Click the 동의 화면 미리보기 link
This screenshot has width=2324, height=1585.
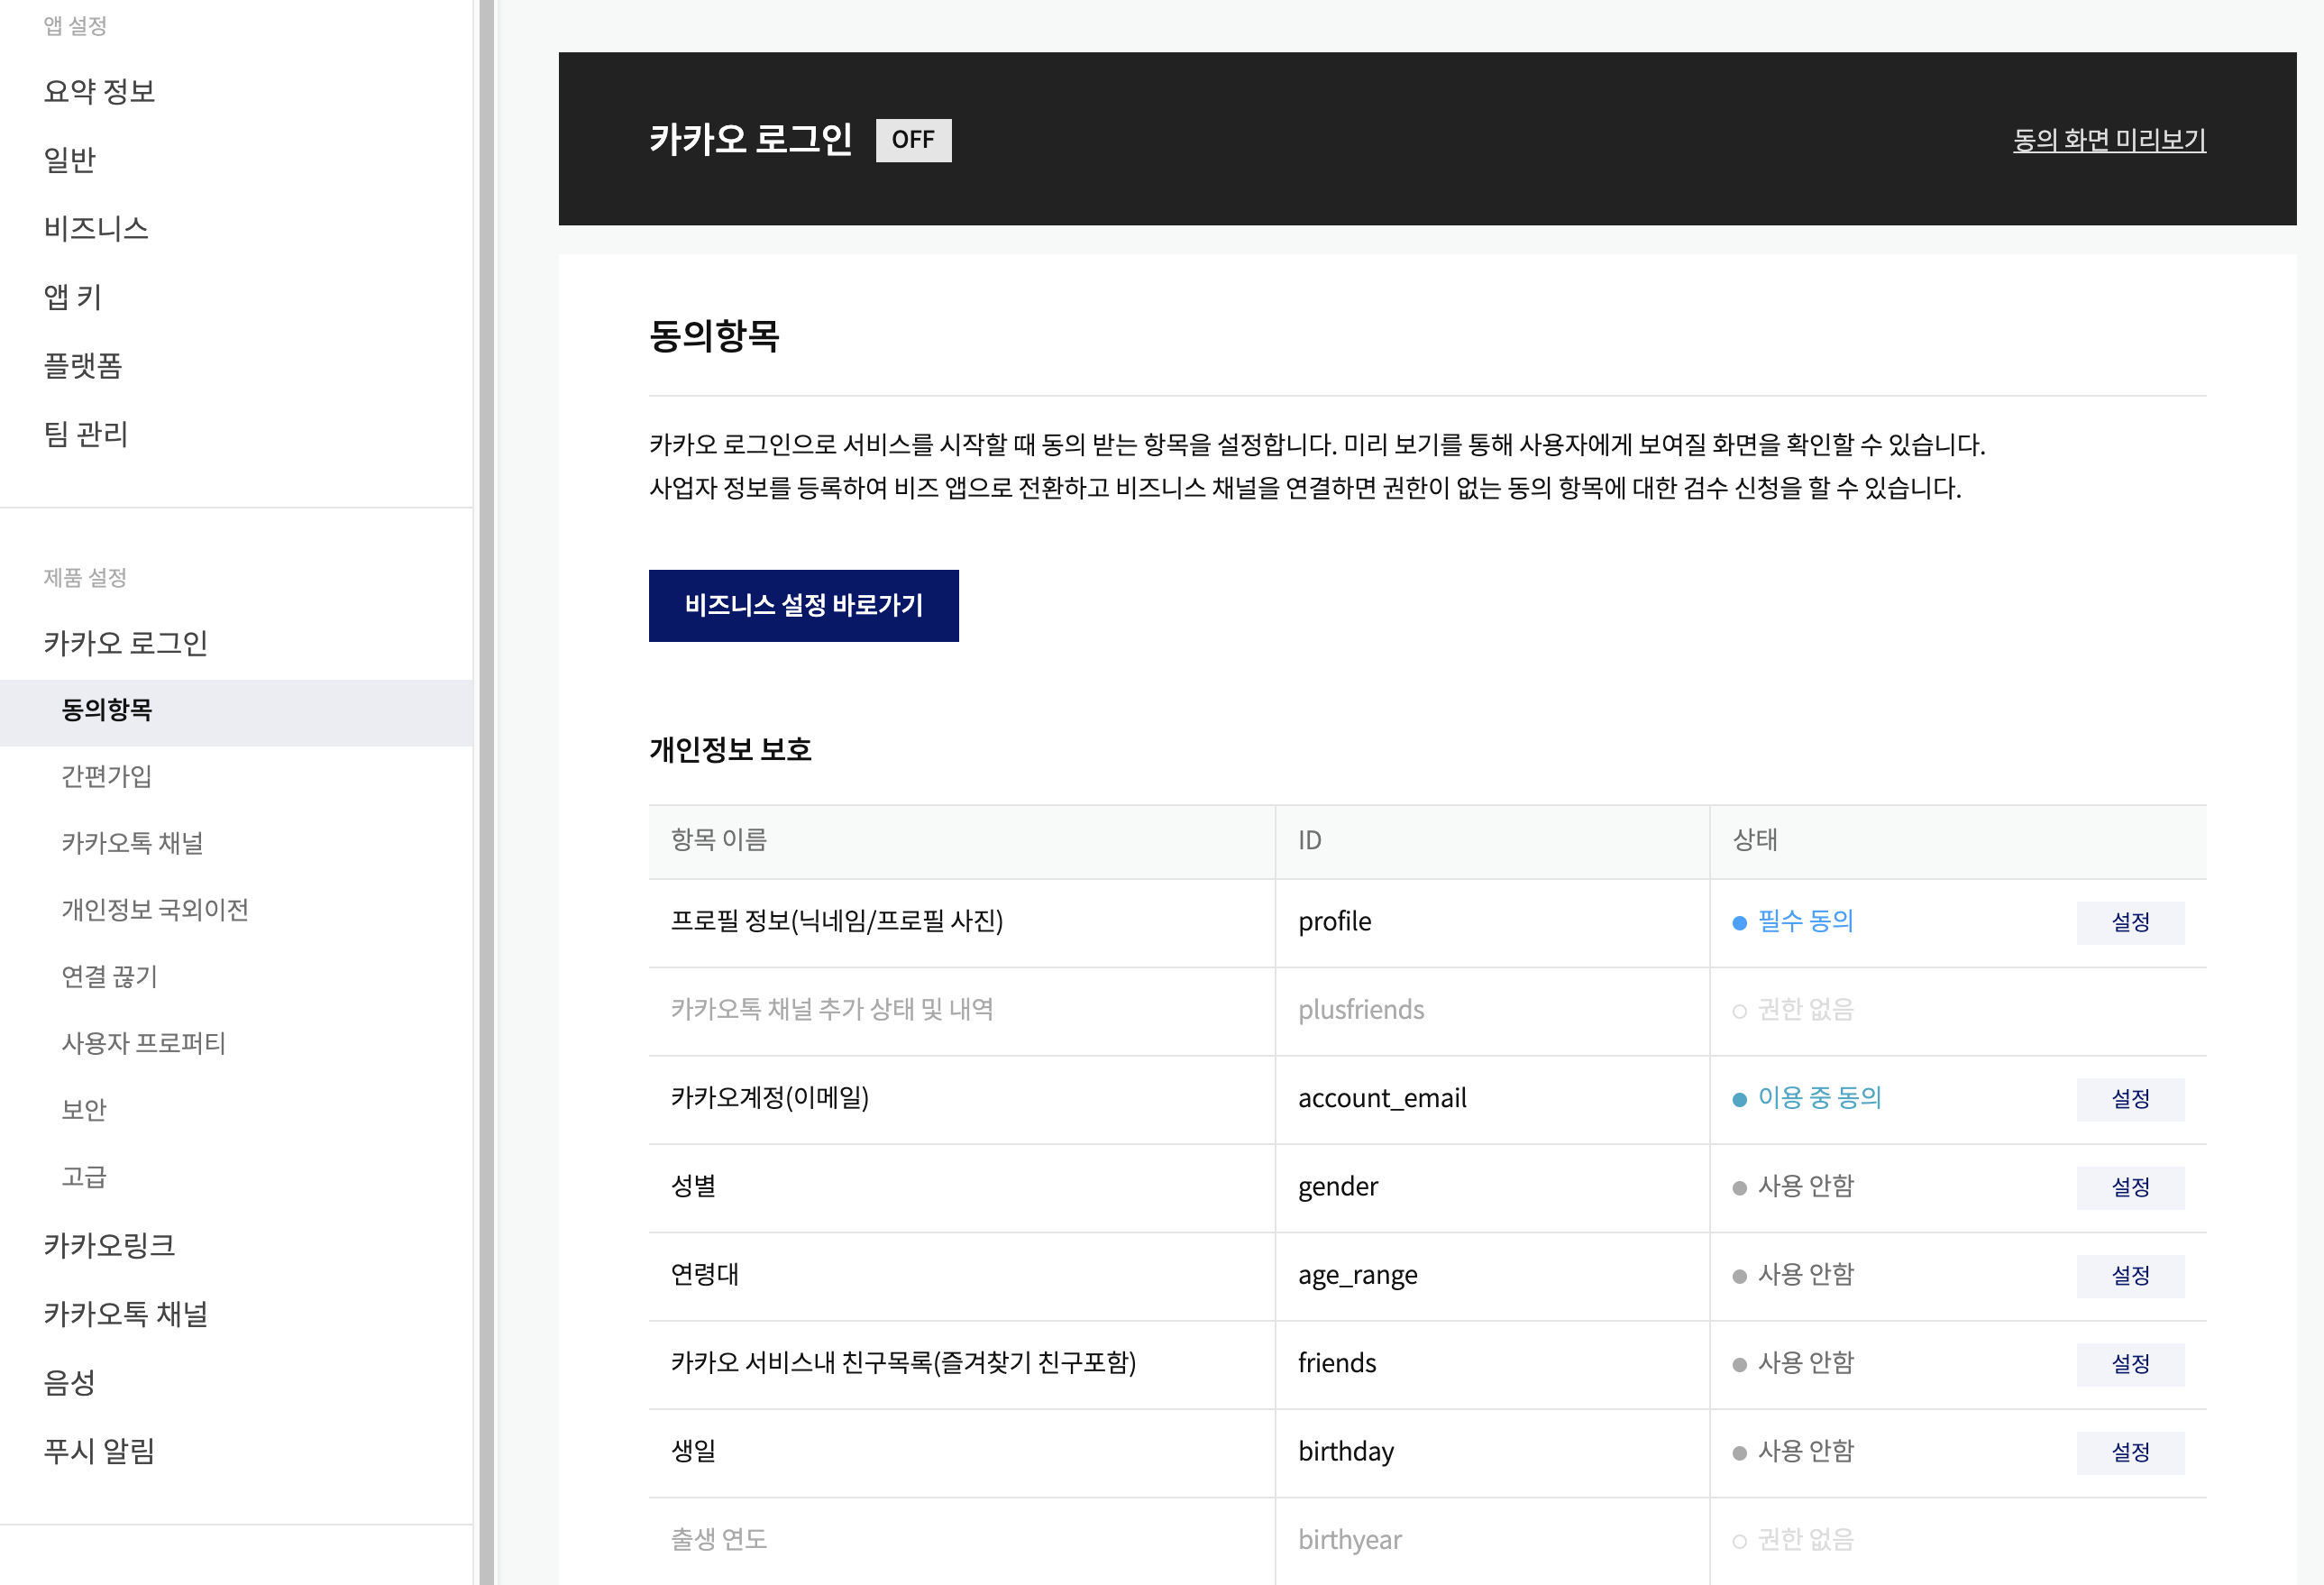[2109, 140]
